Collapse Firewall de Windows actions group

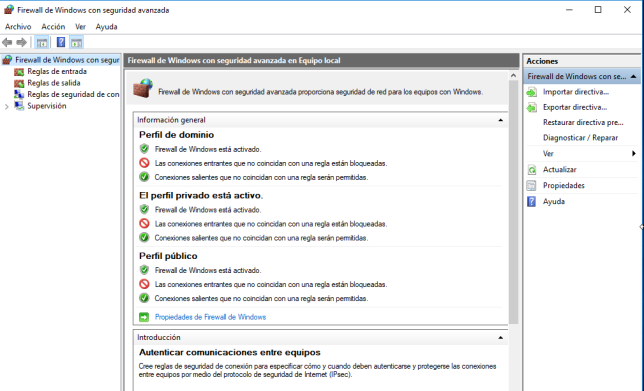pyautogui.click(x=633, y=76)
